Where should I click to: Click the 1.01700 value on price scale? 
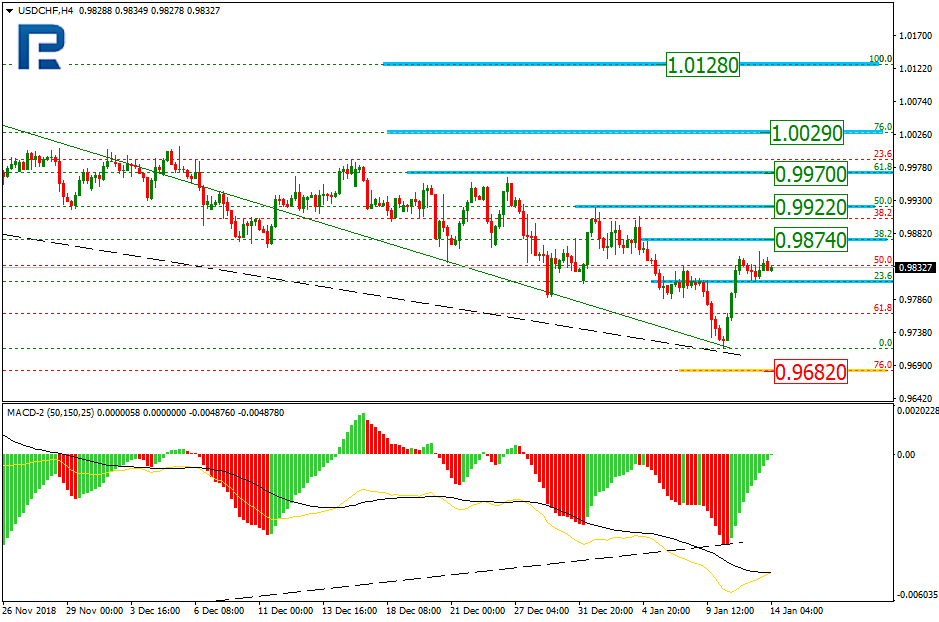coord(914,36)
